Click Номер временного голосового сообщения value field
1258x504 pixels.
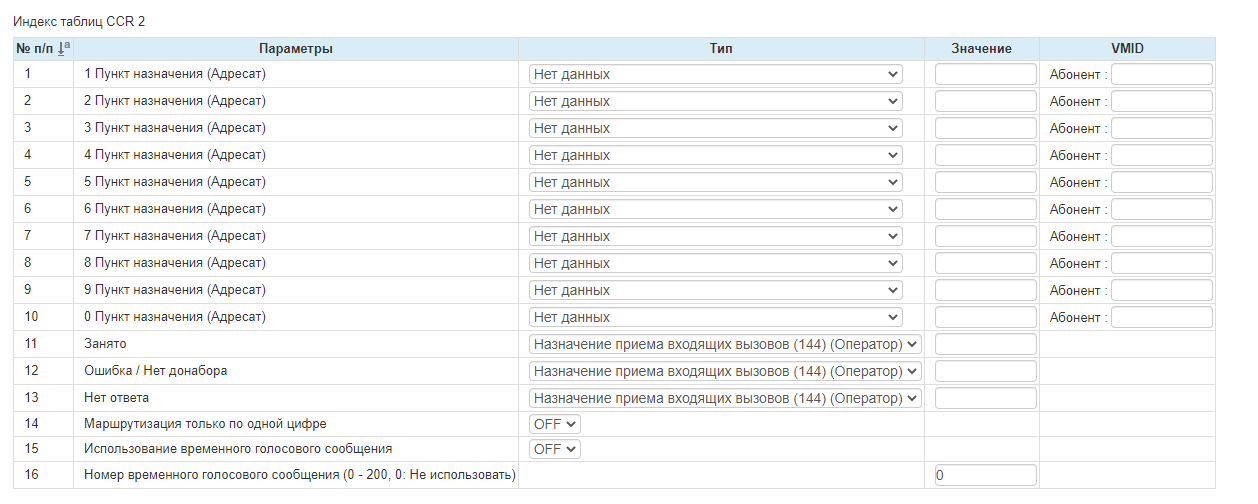985,475
